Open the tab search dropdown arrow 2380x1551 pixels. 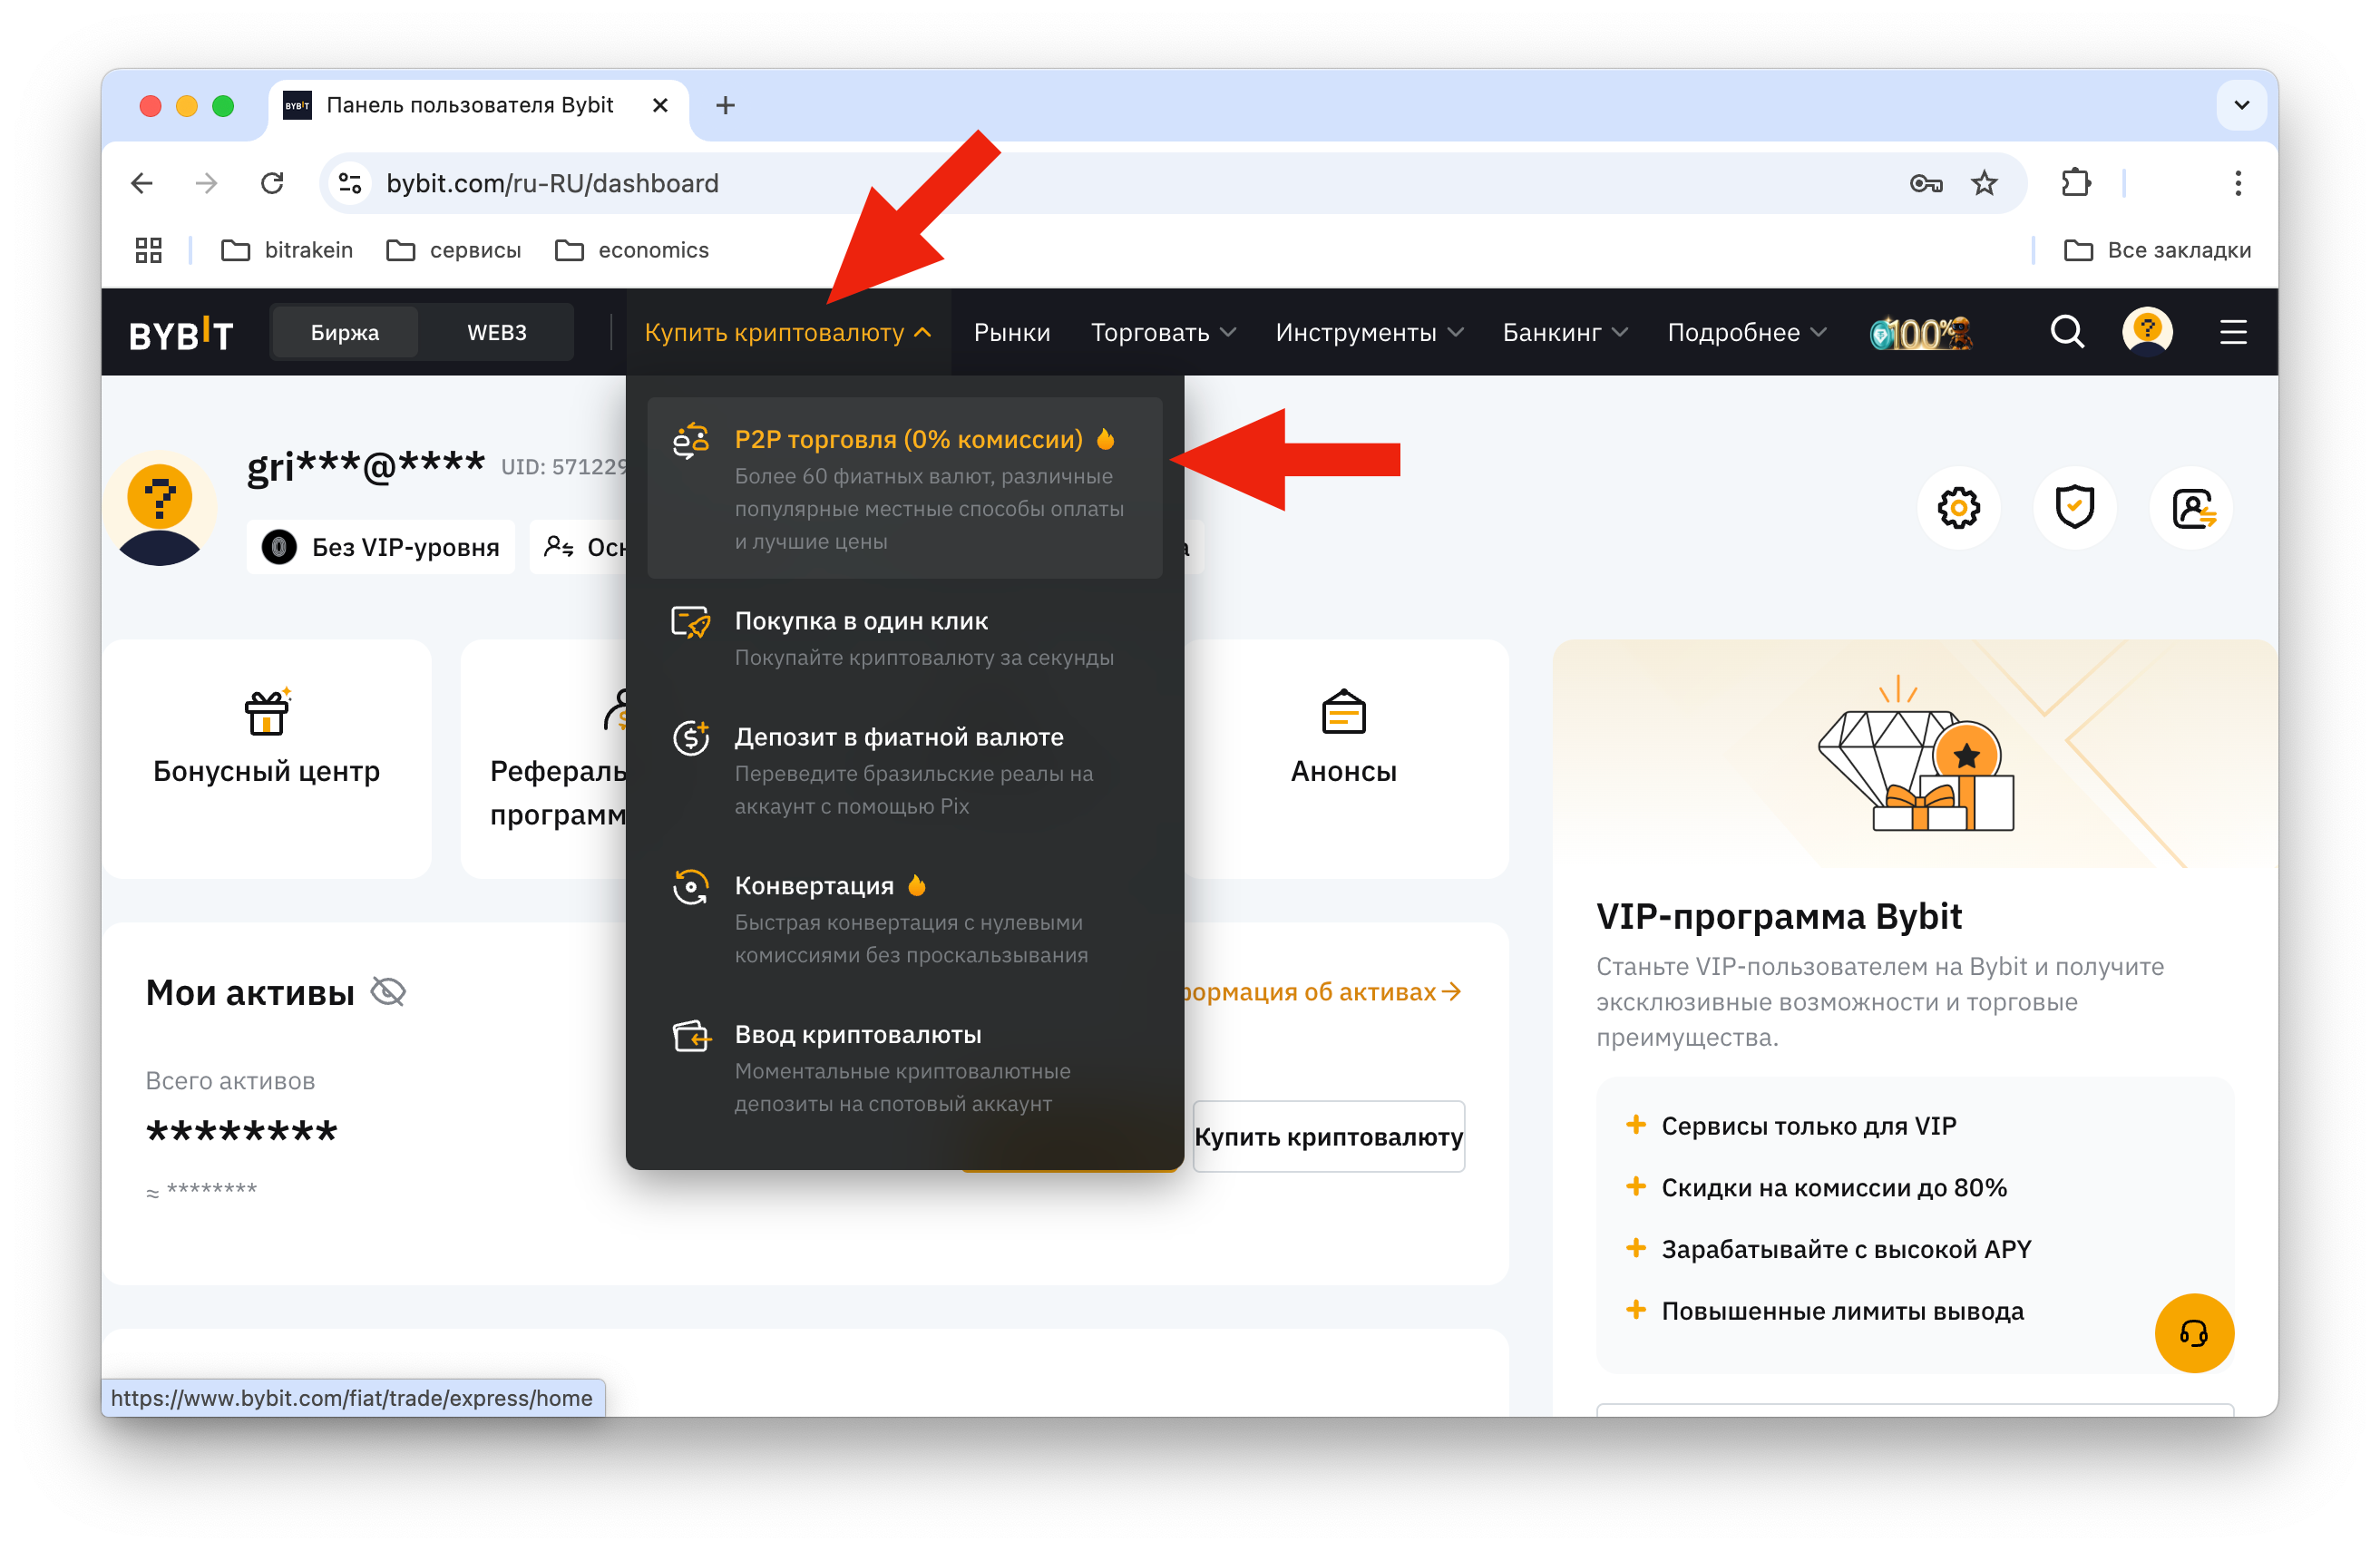[2241, 105]
